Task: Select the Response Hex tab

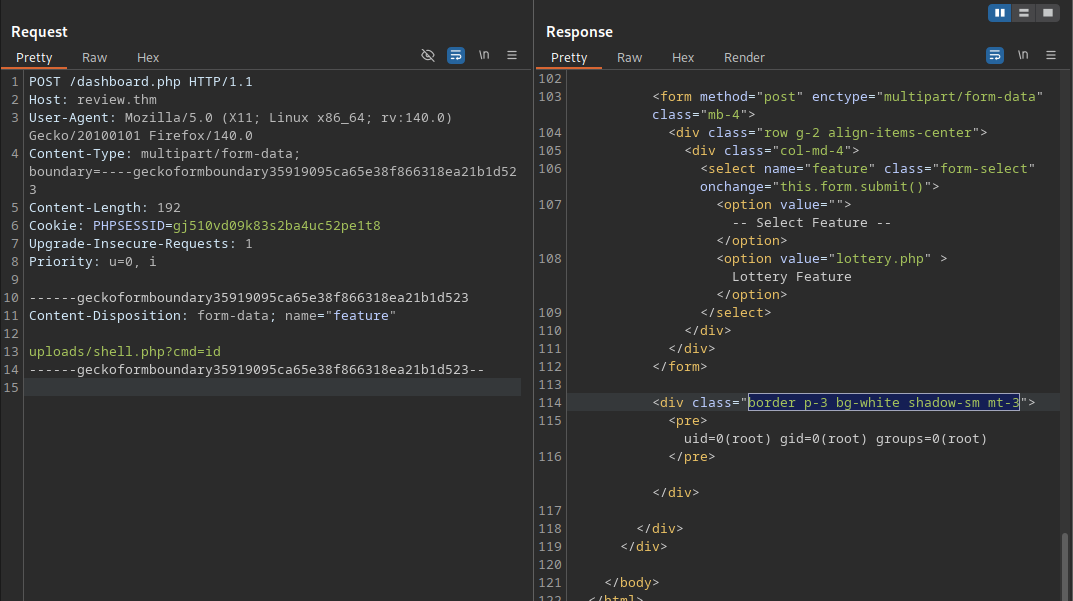Action: (683, 57)
